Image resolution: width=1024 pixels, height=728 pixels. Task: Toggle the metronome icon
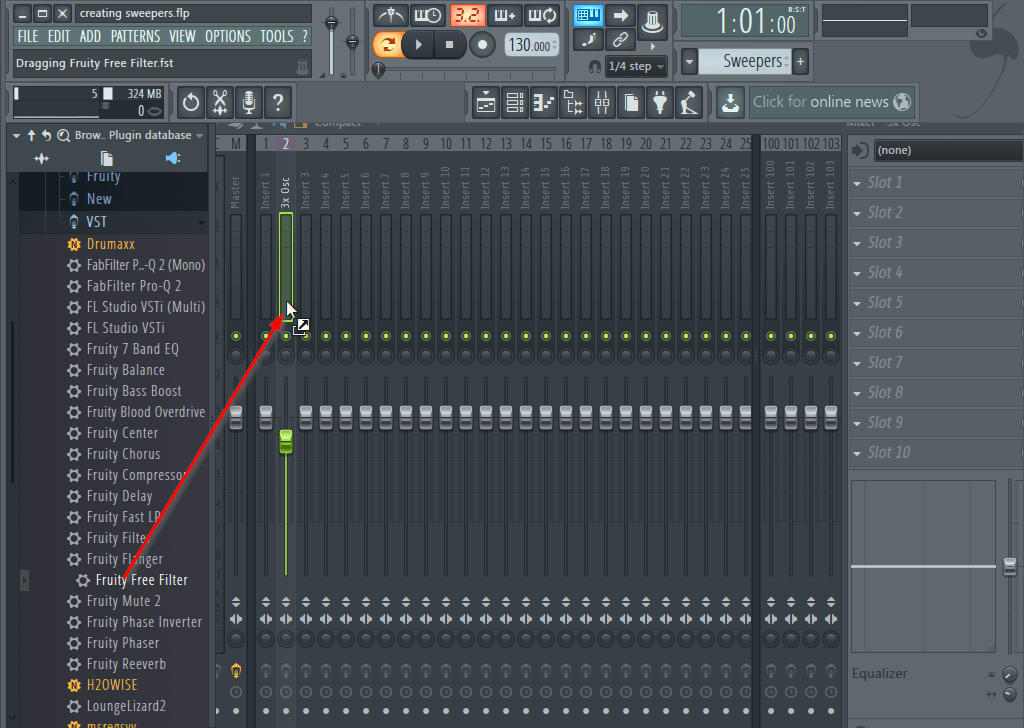pyautogui.click(x=391, y=15)
